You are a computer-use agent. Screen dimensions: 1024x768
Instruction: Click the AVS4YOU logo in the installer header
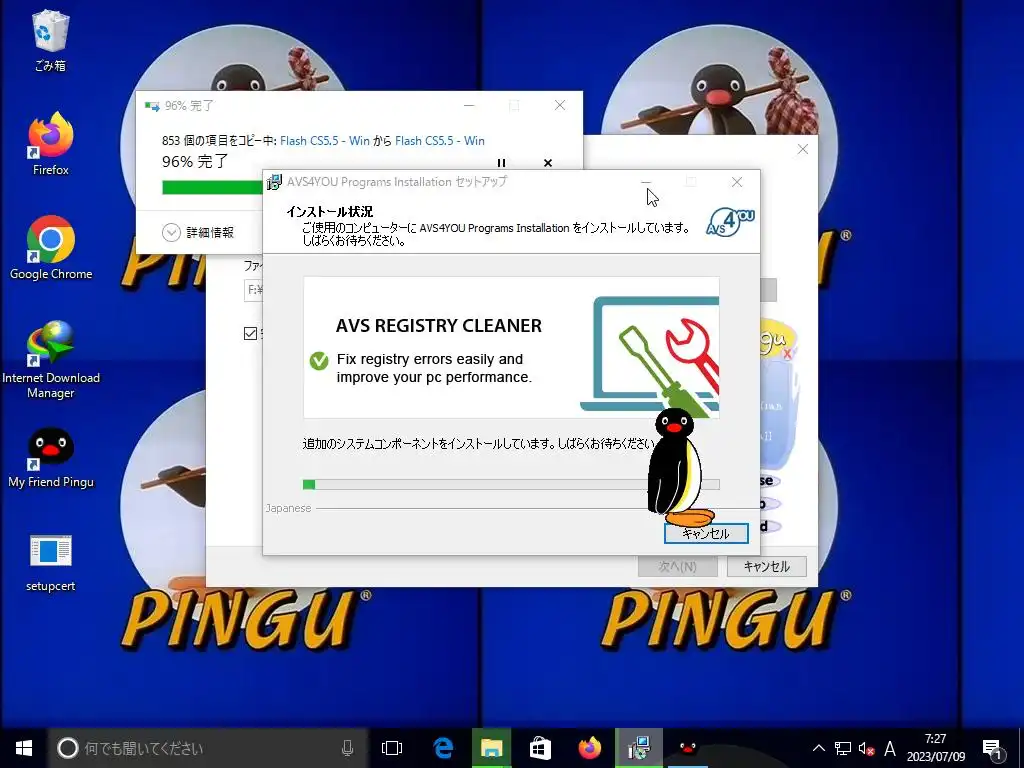pos(730,222)
